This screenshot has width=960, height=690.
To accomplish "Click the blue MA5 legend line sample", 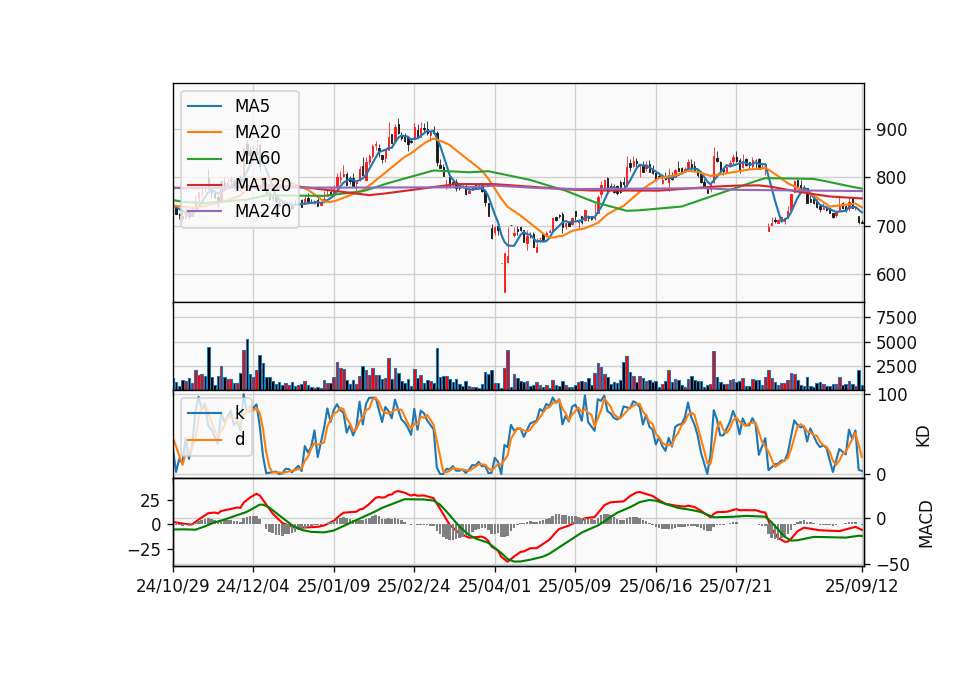I will (204, 107).
